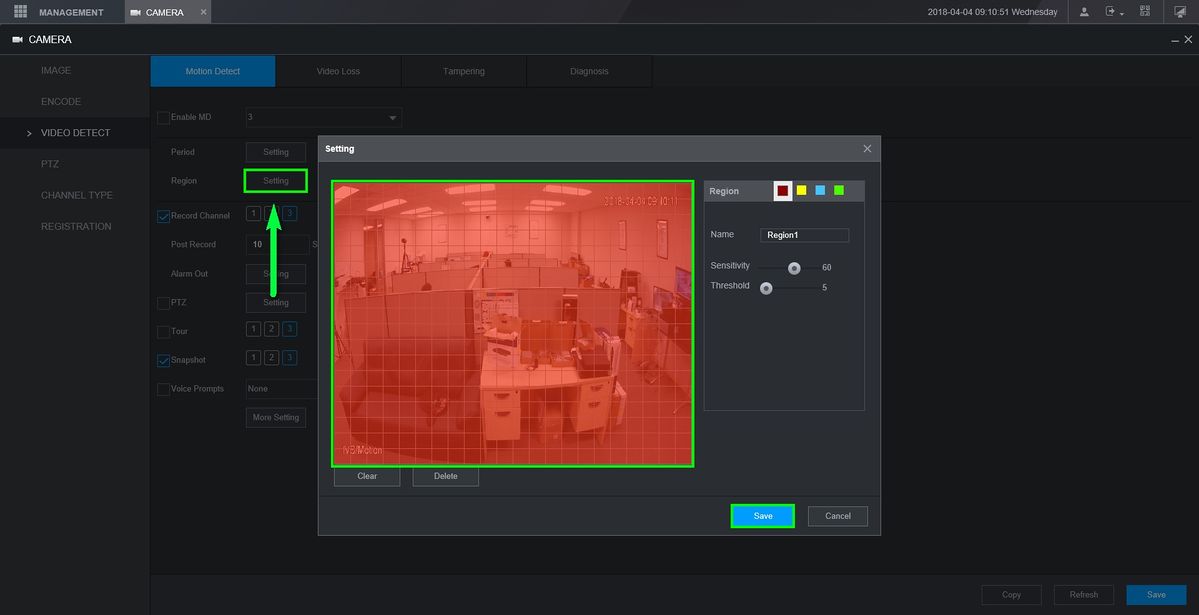Click the user account icon

point(1084,12)
